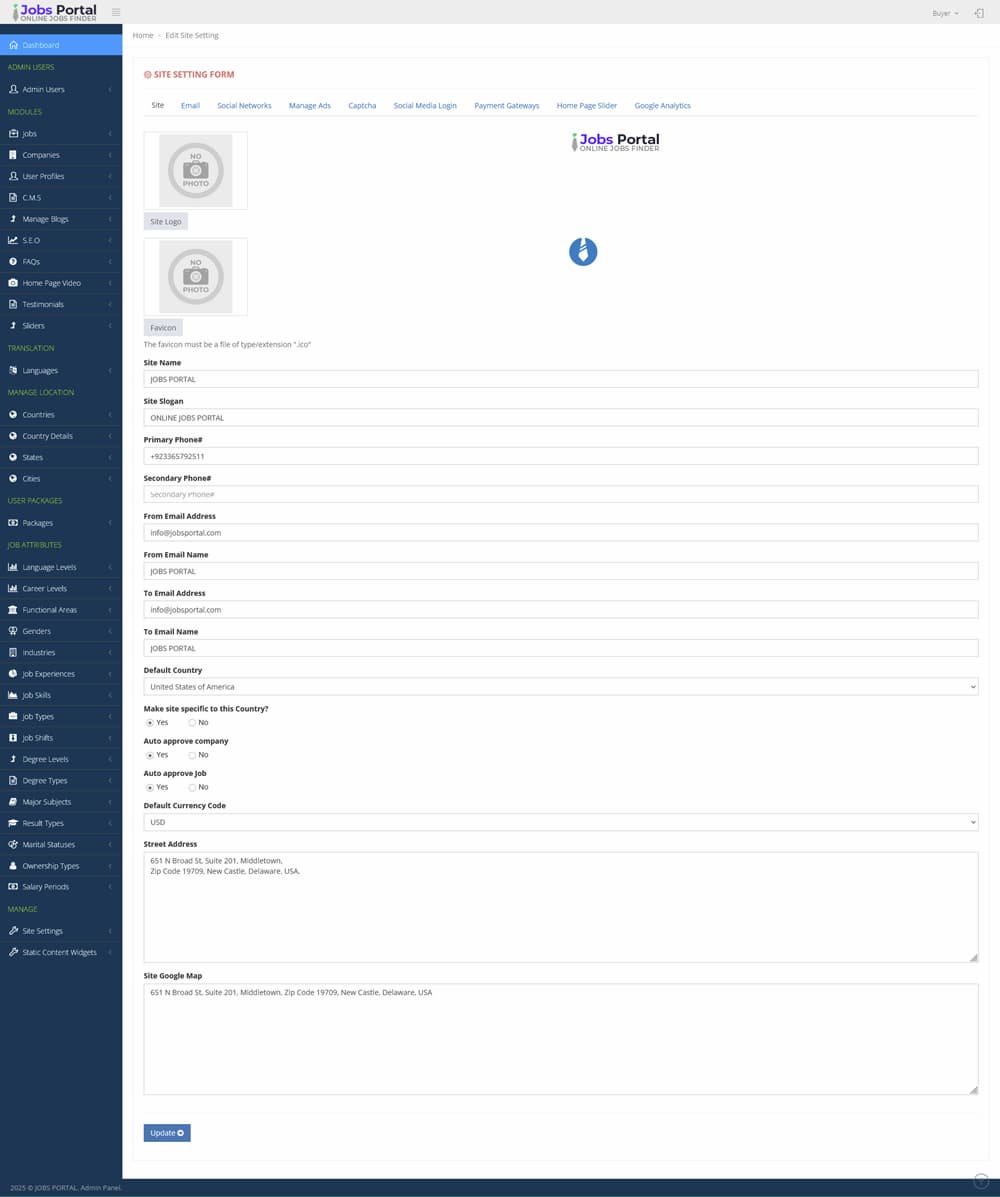The height and width of the screenshot is (1197, 1000).
Task: Click the C.M.S document icon
Action: click(13, 198)
